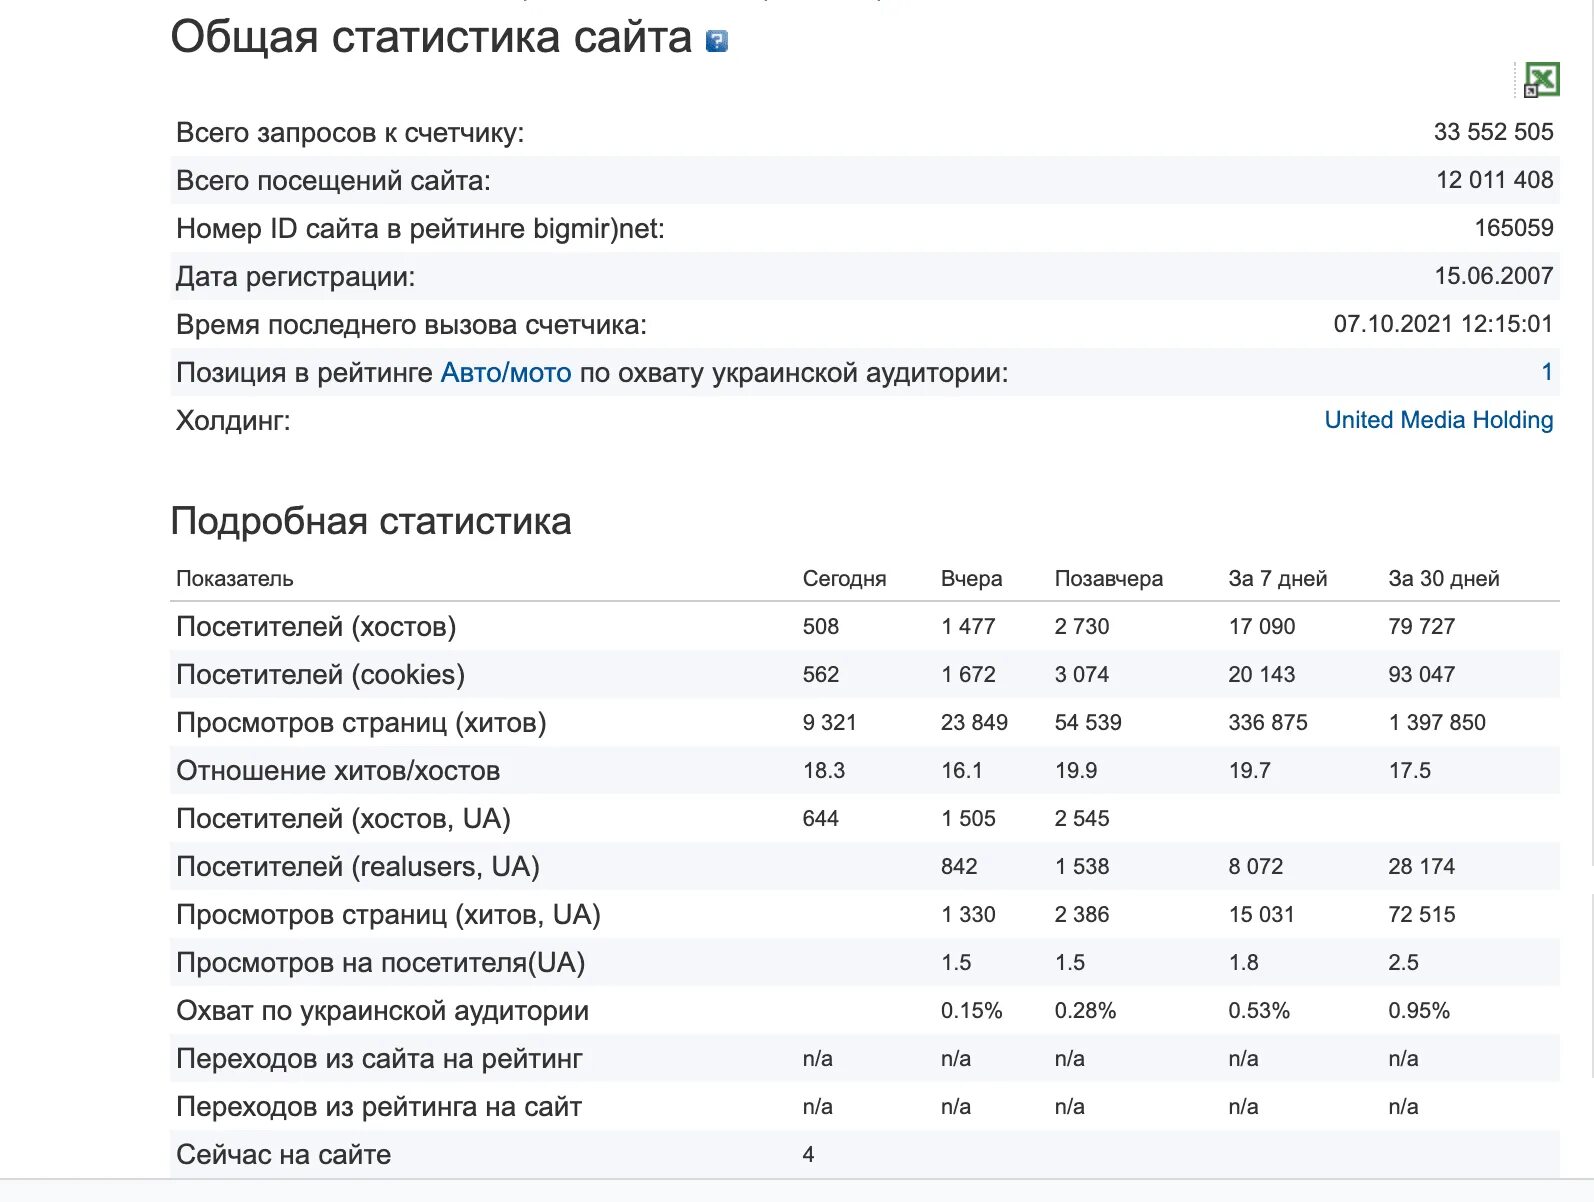Select current visitors on site value 4
Viewport: 1594px width, 1202px height.
point(808,1154)
